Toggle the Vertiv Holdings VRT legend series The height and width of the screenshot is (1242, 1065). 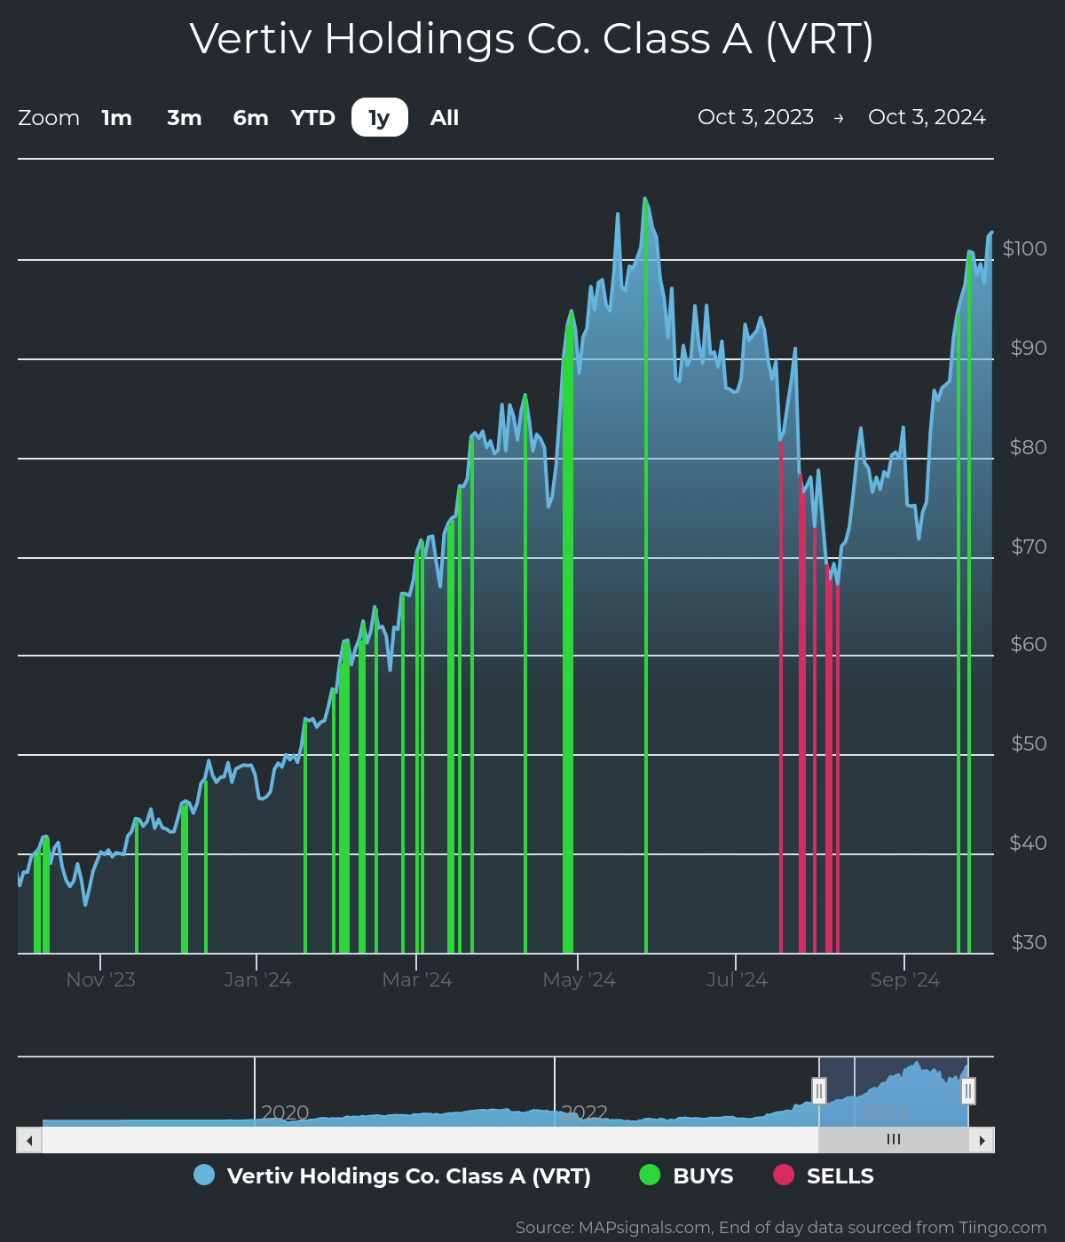tap(392, 1176)
